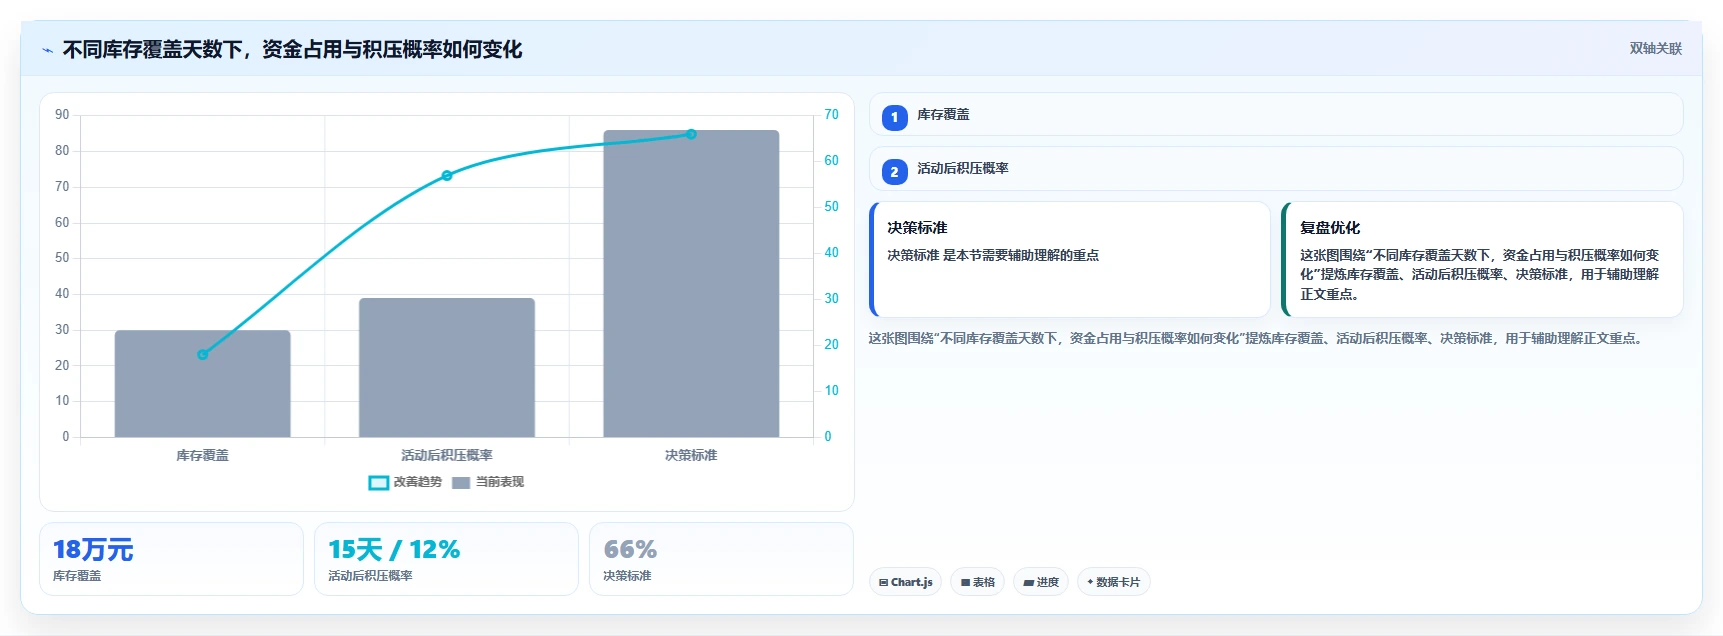The image size is (1723, 636).
Task: Click the 66% value
Action: [630, 549]
